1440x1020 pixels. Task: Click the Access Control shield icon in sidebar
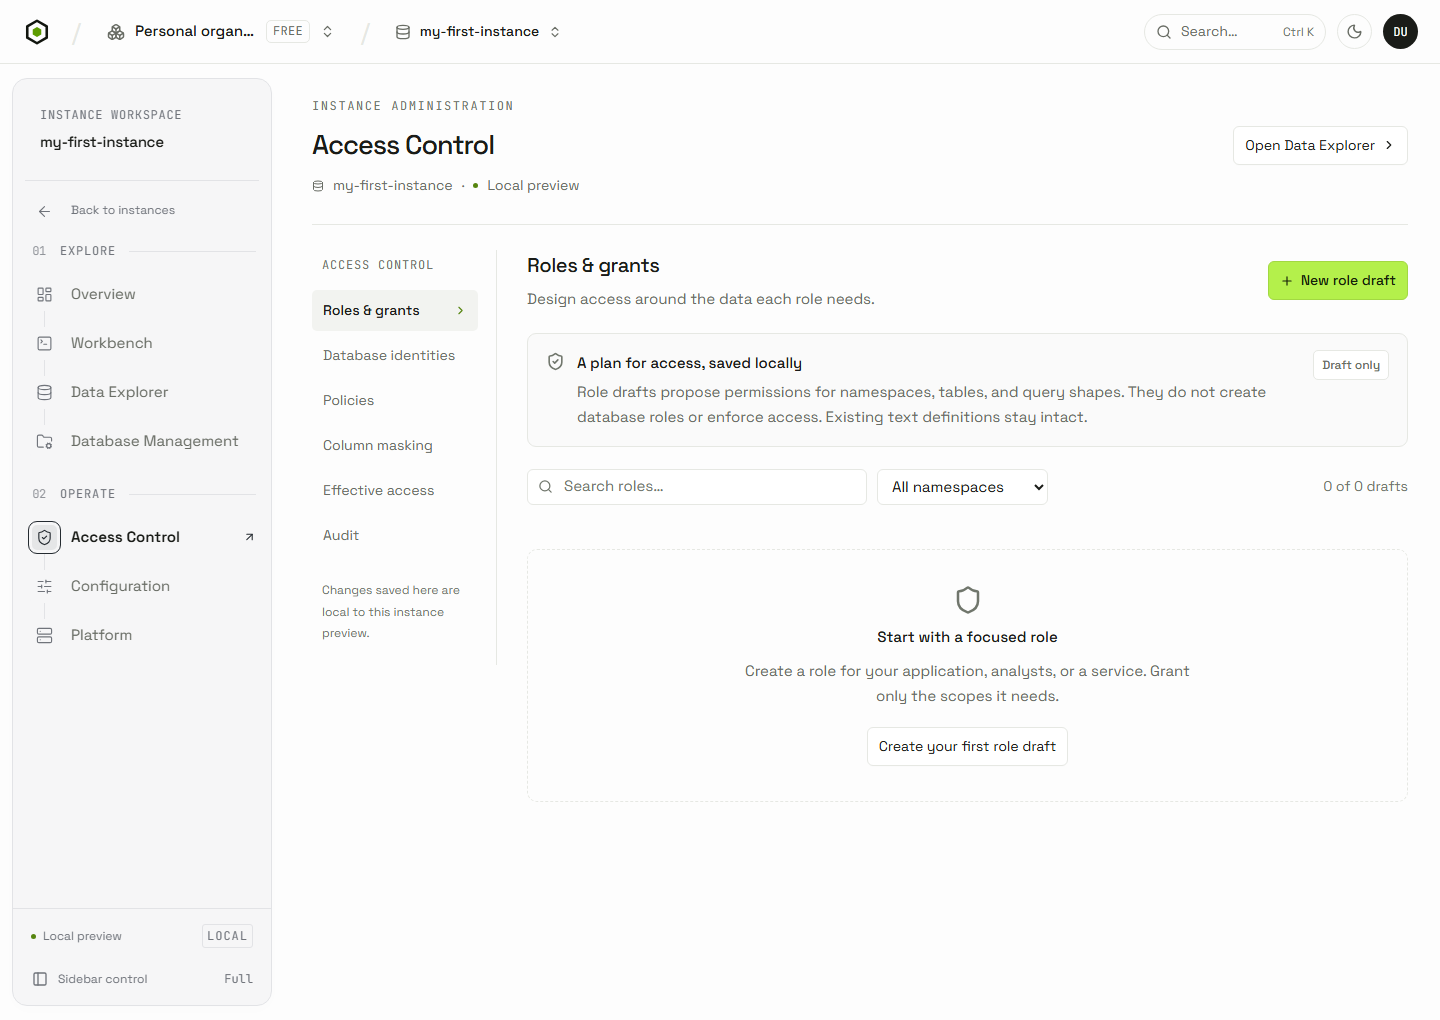point(45,537)
